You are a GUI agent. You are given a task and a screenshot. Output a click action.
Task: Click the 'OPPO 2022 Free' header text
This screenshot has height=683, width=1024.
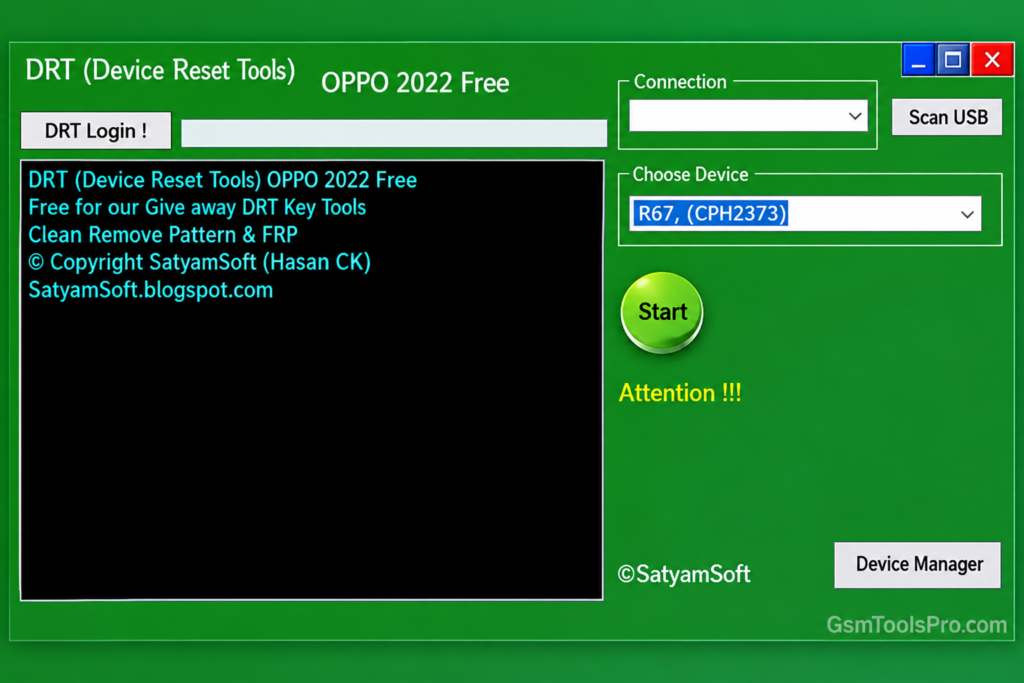(415, 83)
